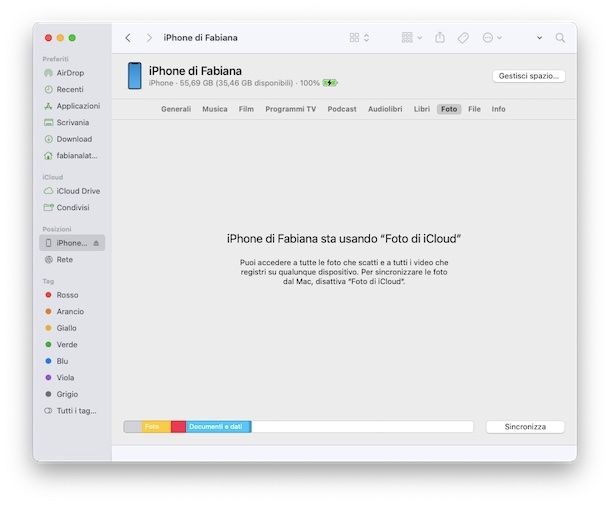Open Download in the sidebar
This screenshot has width=610, height=505.
pyautogui.click(x=72, y=139)
